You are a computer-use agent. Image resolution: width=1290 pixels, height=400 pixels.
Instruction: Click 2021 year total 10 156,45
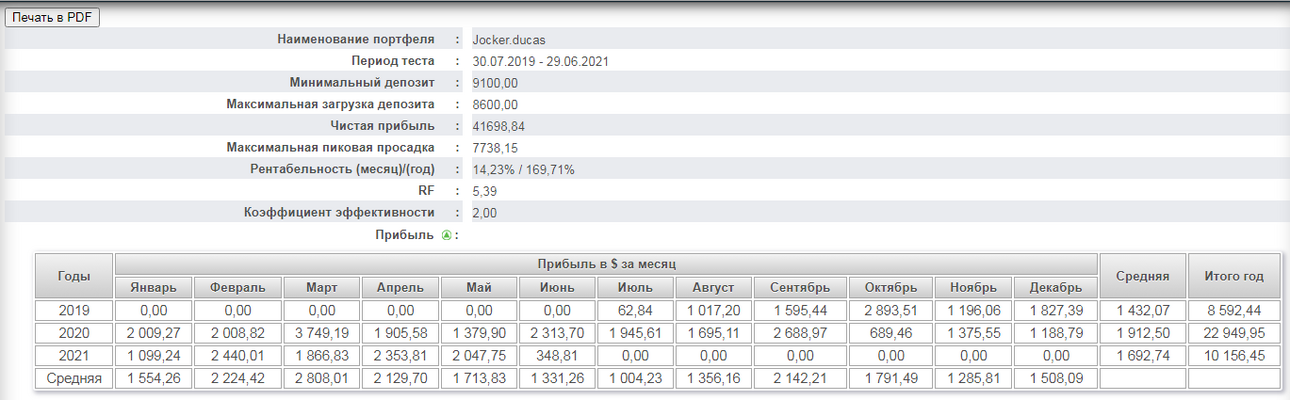tap(1234, 355)
